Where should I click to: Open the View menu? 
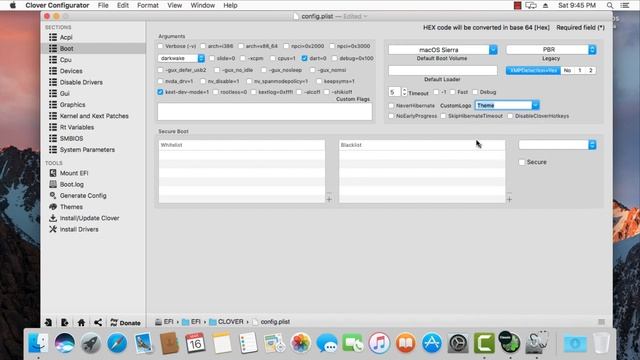click(174, 5)
